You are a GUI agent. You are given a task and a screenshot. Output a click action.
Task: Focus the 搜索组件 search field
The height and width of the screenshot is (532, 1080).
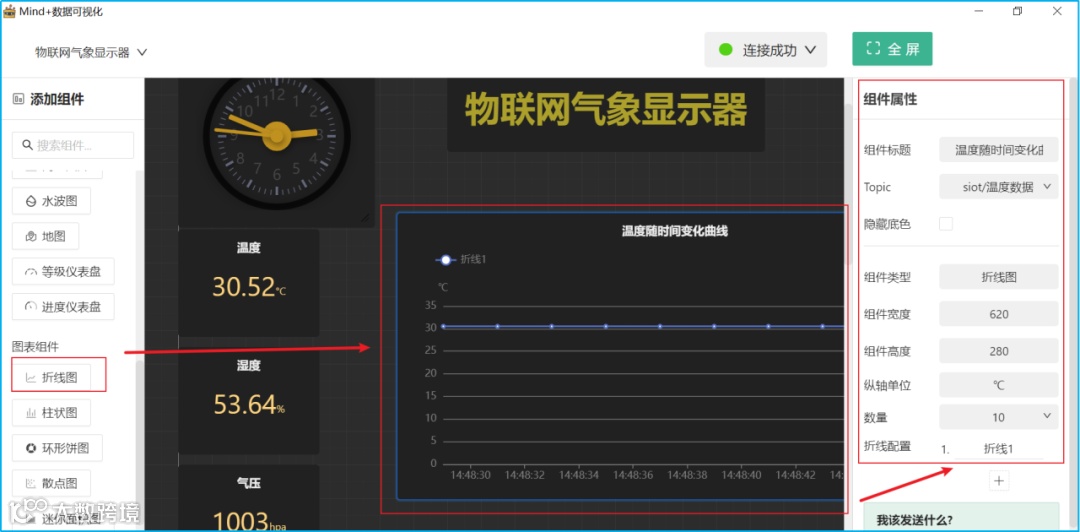coord(73,145)
